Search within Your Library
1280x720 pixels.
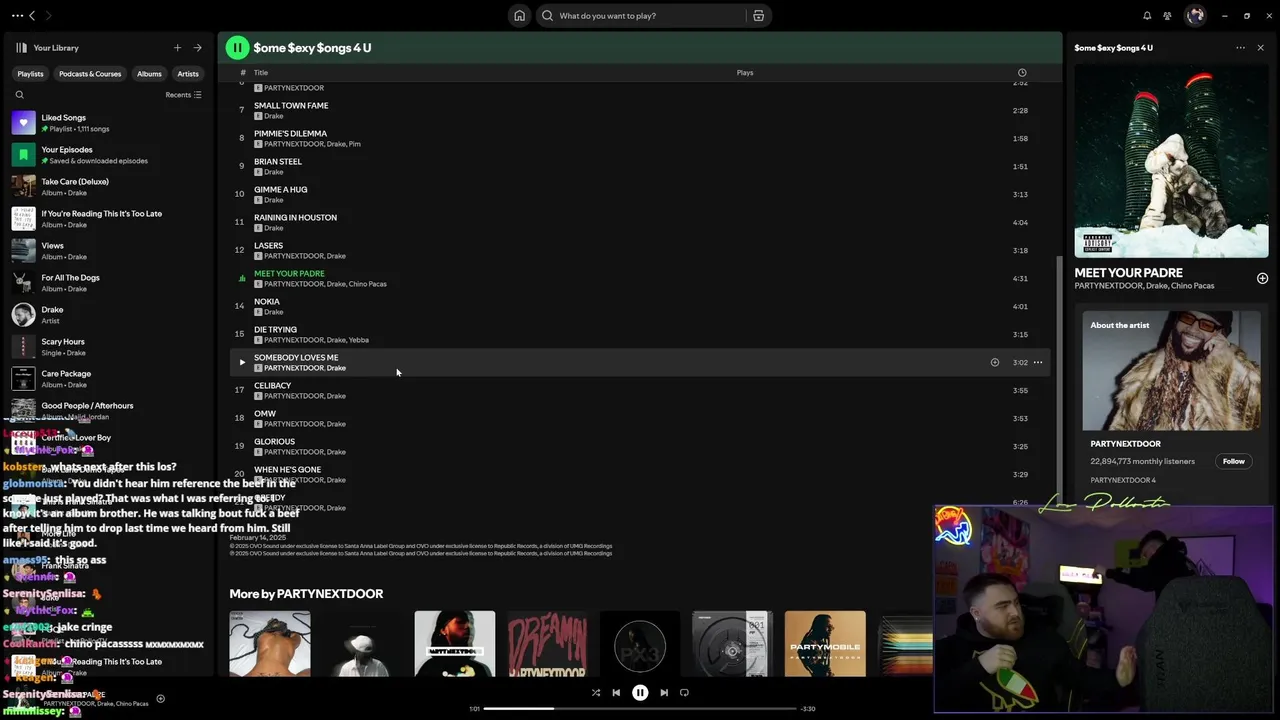19,95
